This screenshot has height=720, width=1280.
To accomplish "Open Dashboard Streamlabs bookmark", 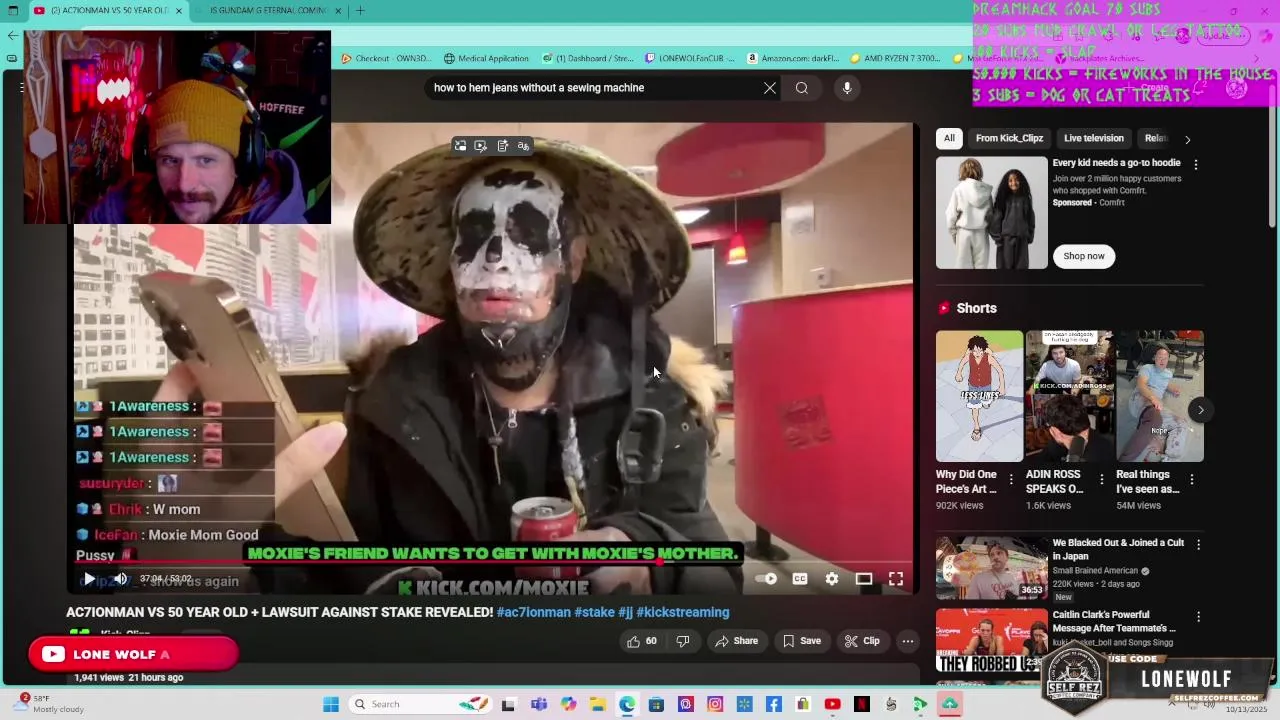I will coord(588,58).
